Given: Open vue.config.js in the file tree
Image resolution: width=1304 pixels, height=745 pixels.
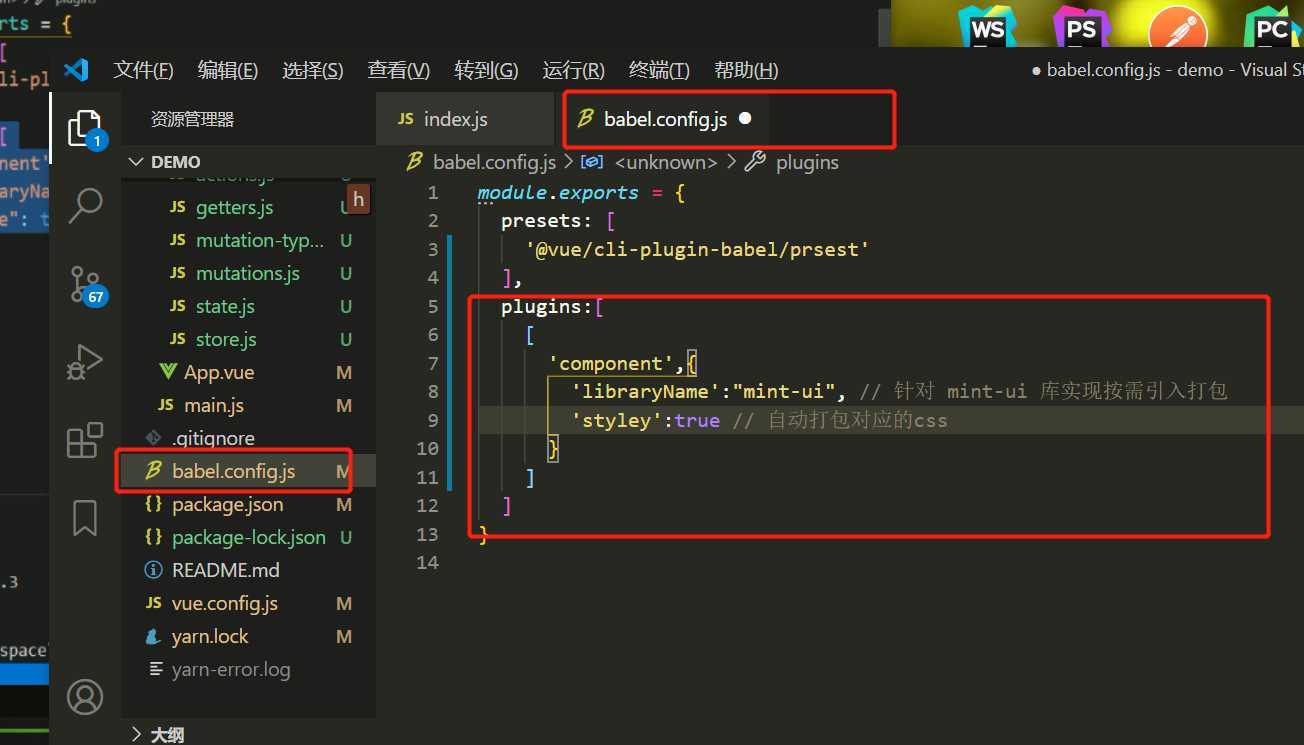Looking at the screenshot, I should click(x=225, y=603).
